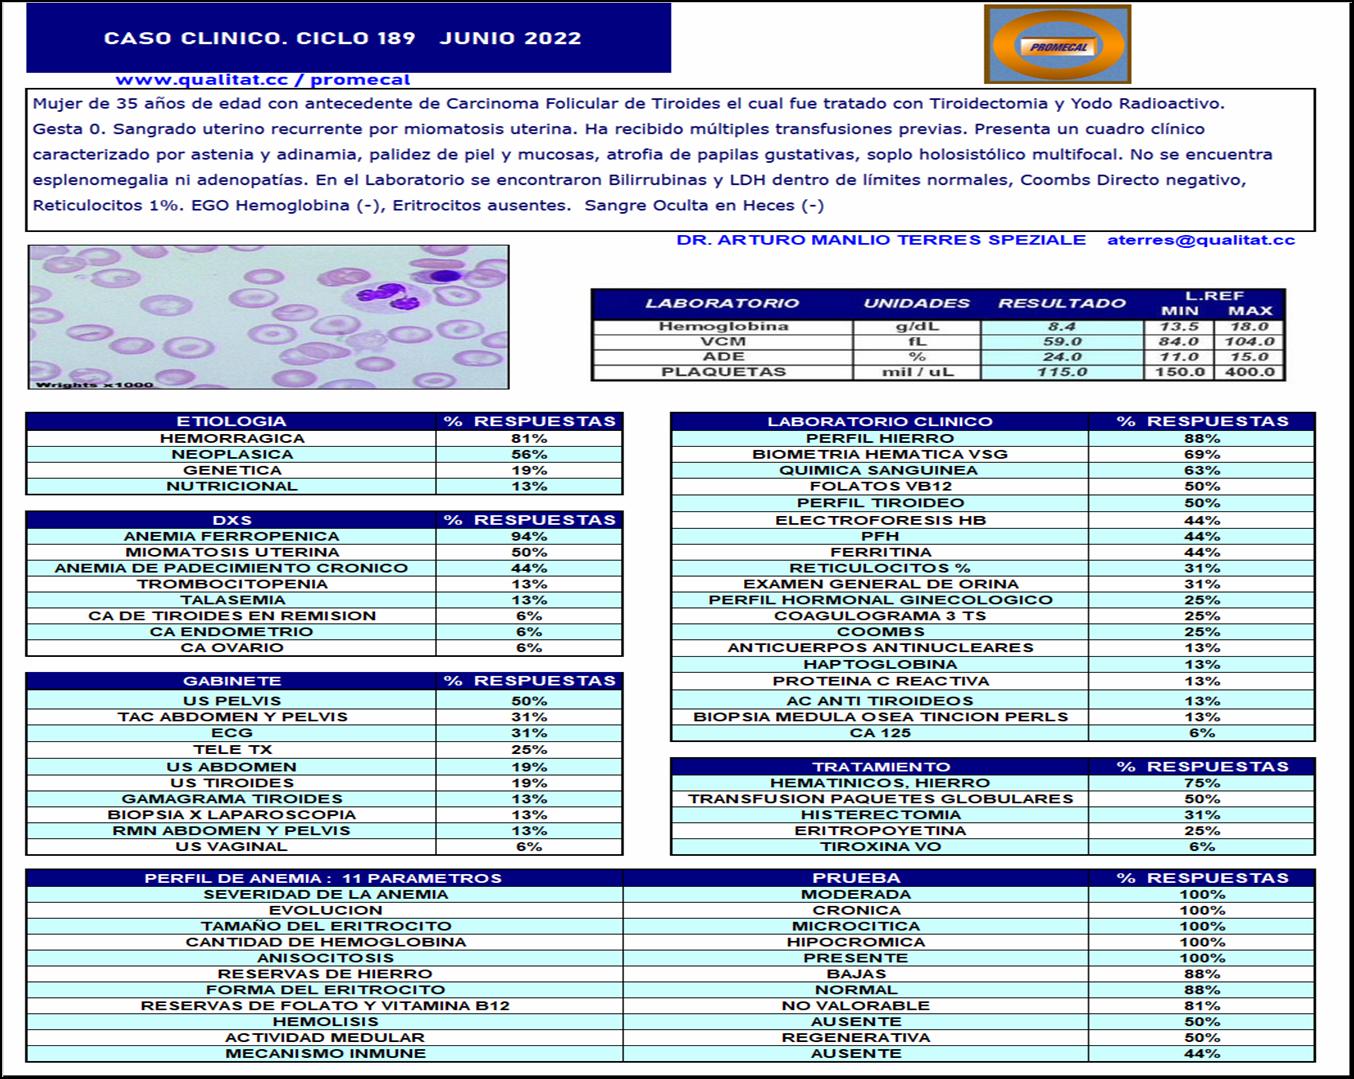Click the QUIMICA SANGUINEA row

point(993,470)
